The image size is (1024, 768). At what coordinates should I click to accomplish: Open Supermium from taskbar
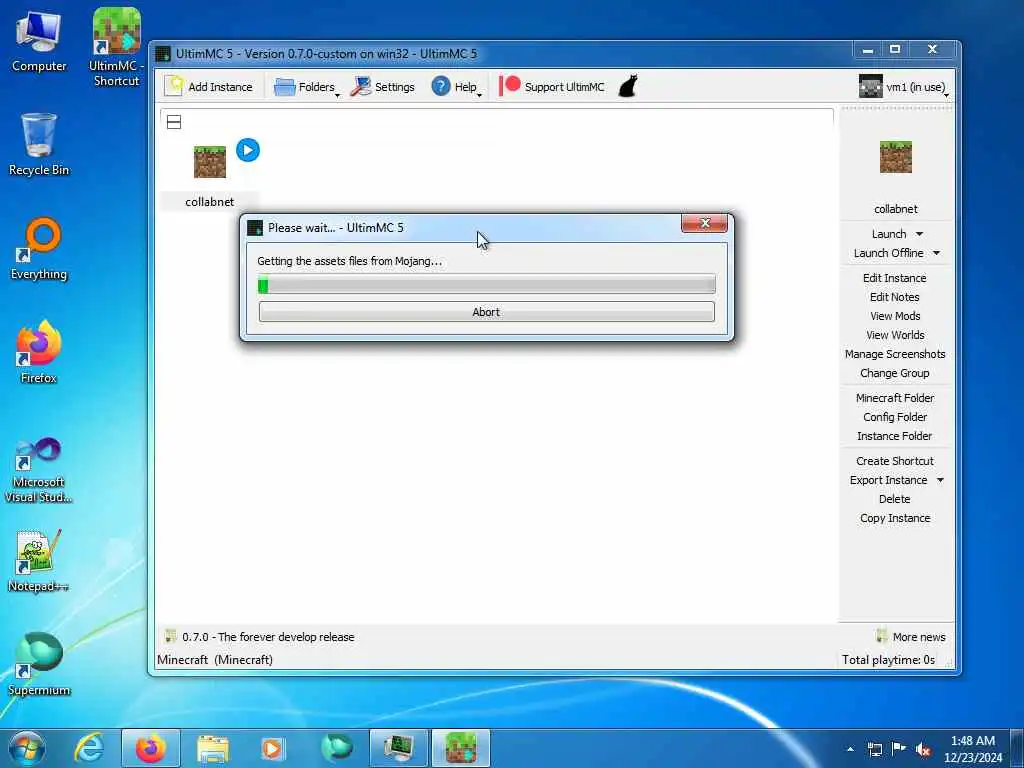pyautogui.click(x=337, y=748)
